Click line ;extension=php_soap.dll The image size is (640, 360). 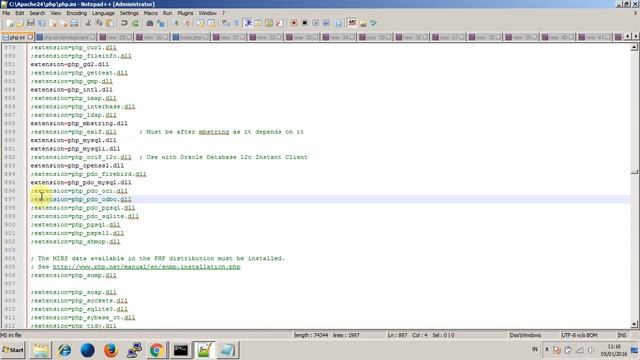click(x=73, y=292)
